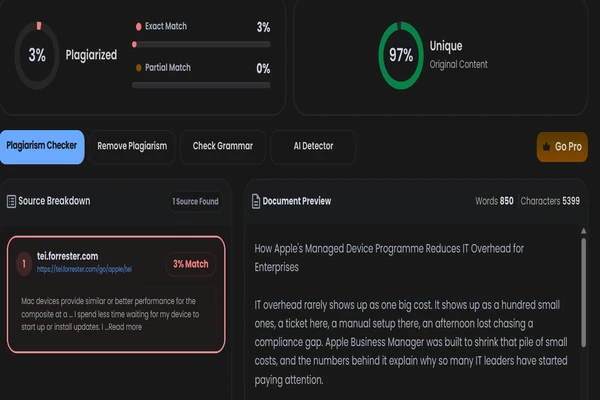Click the source number 1 badge

click(x=24, y=264)
